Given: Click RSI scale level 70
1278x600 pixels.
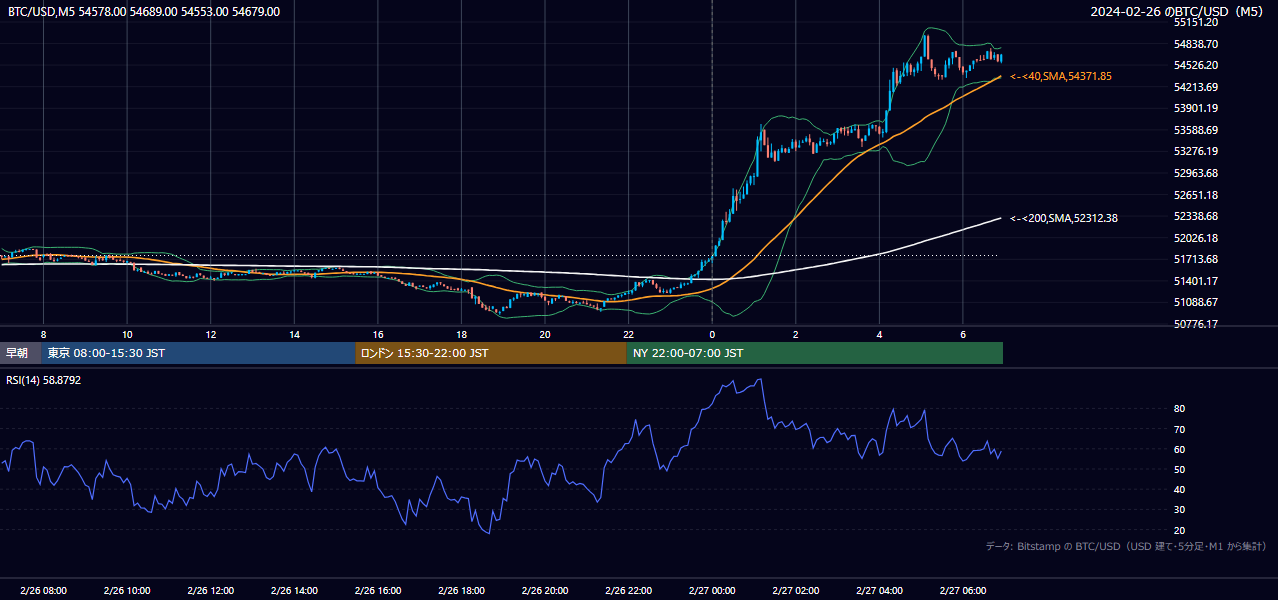Looking at the screenshot, I should [1179, 429].
